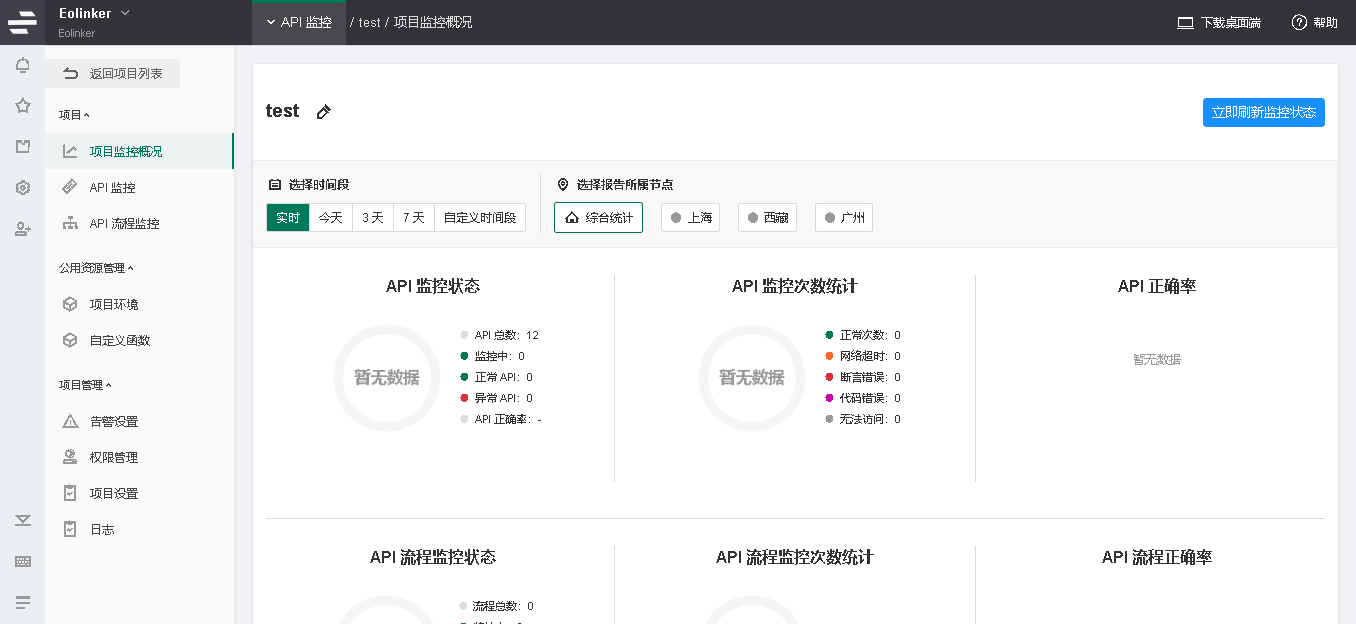The height and width of the screenshot is (624, 1356).
Task: Click the pencil edit icon beside test
Action: 323,112
